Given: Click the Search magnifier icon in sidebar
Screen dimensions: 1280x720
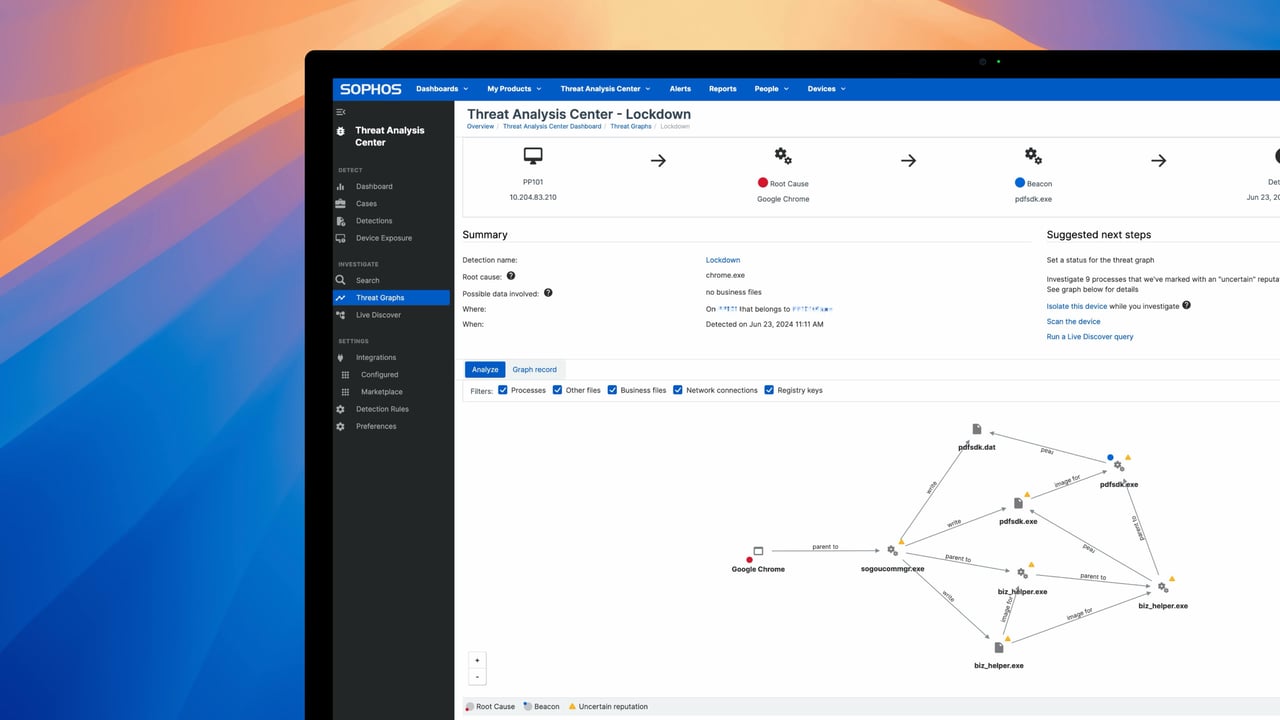Looking at the screenshot, I should click(x=341, y=280).
